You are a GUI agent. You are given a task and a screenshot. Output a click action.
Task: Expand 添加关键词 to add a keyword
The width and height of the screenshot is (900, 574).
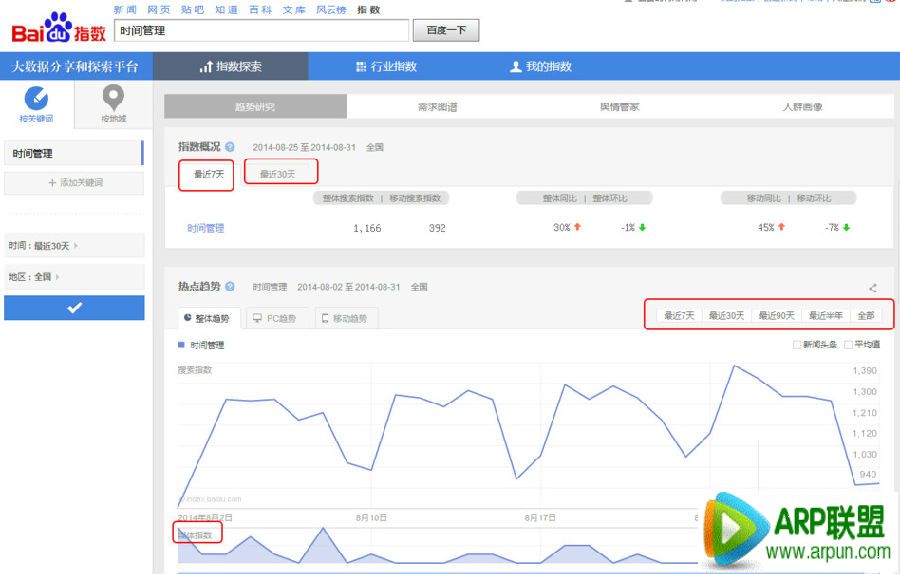point(74,183)
